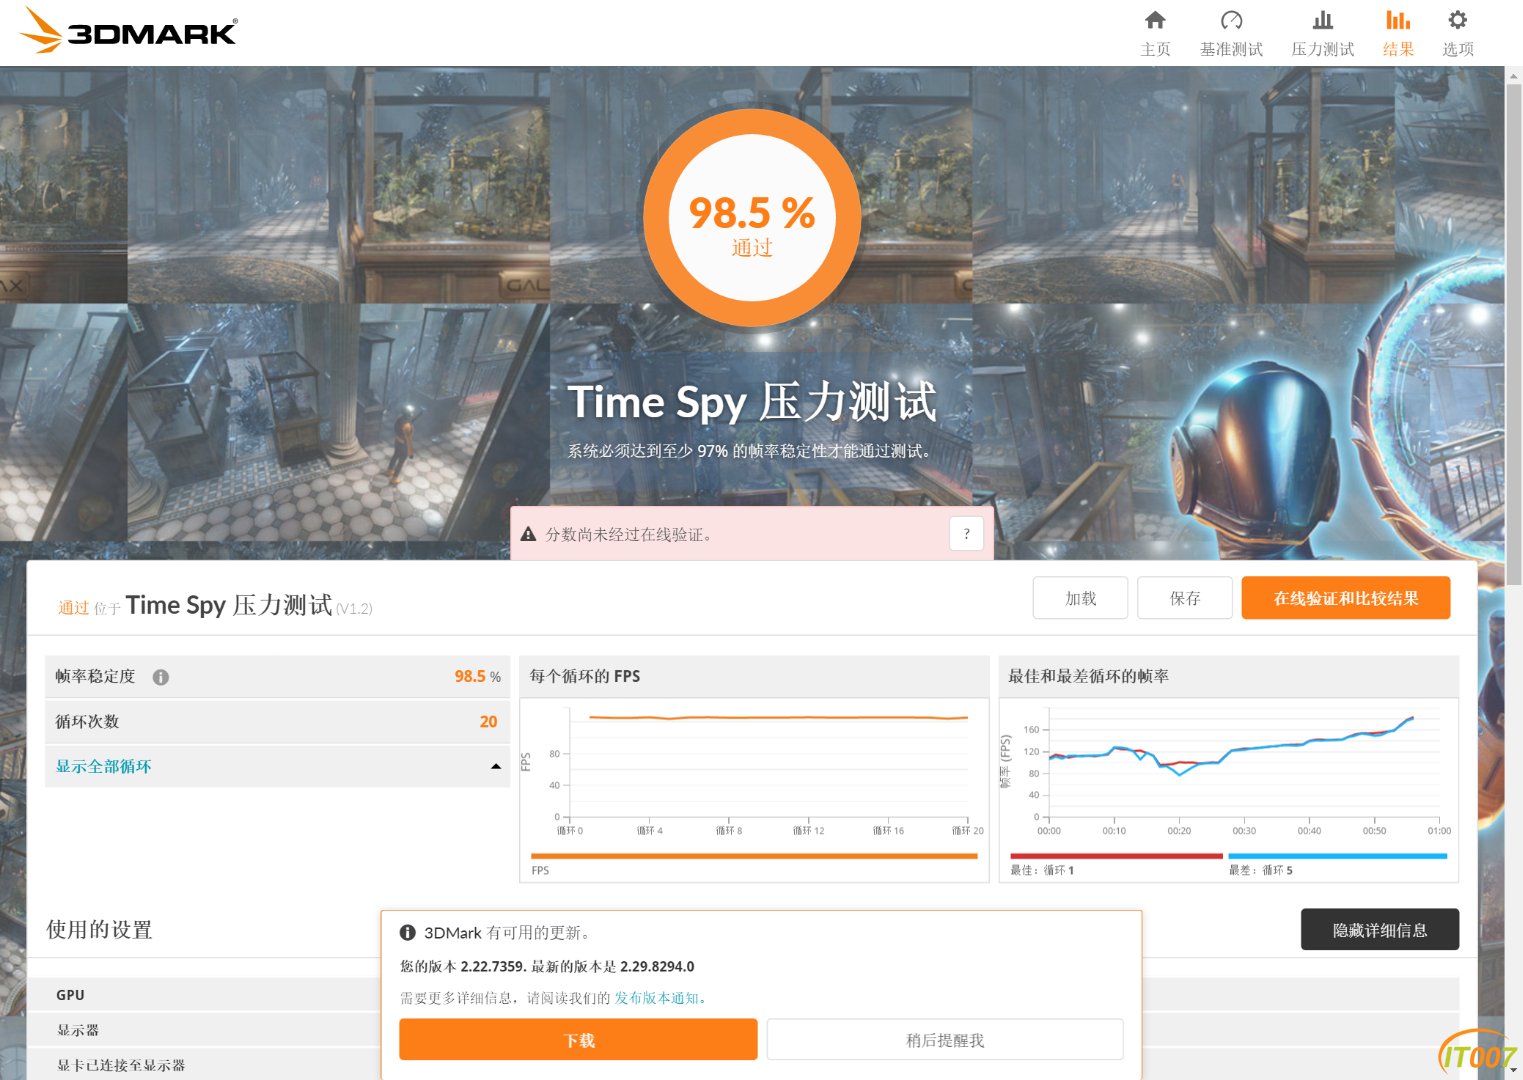Screen dimensions: 1523x1080
Task: Click the 3DMark 有可用的更新 heading
Action: tap(509, 932)
